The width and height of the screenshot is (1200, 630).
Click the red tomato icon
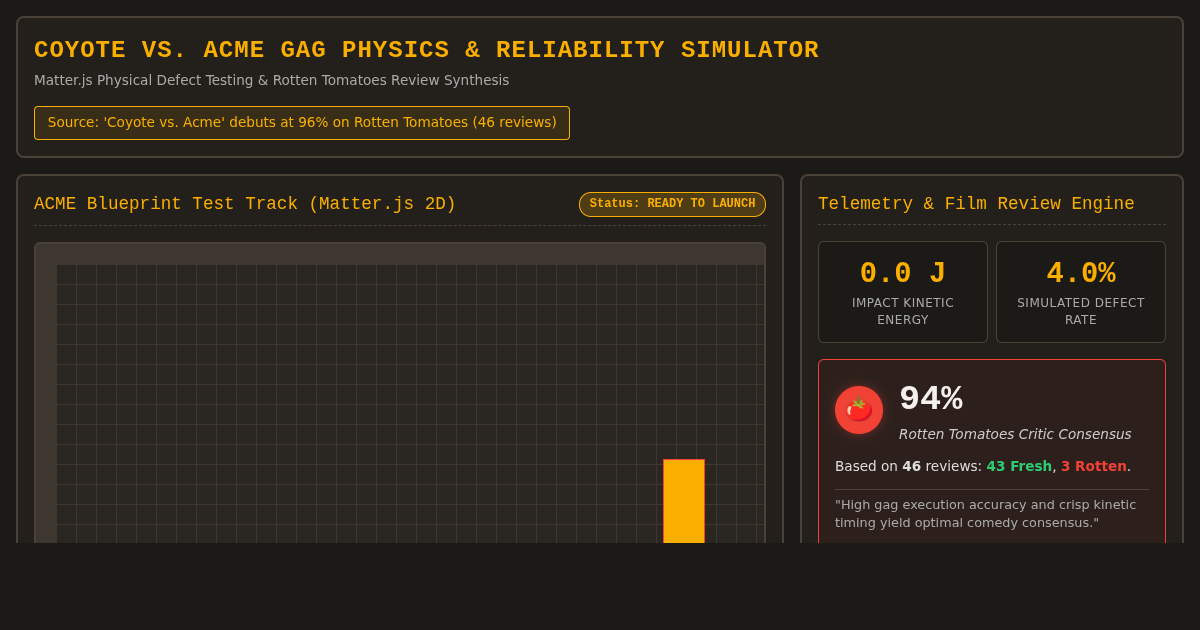point(859,410)
